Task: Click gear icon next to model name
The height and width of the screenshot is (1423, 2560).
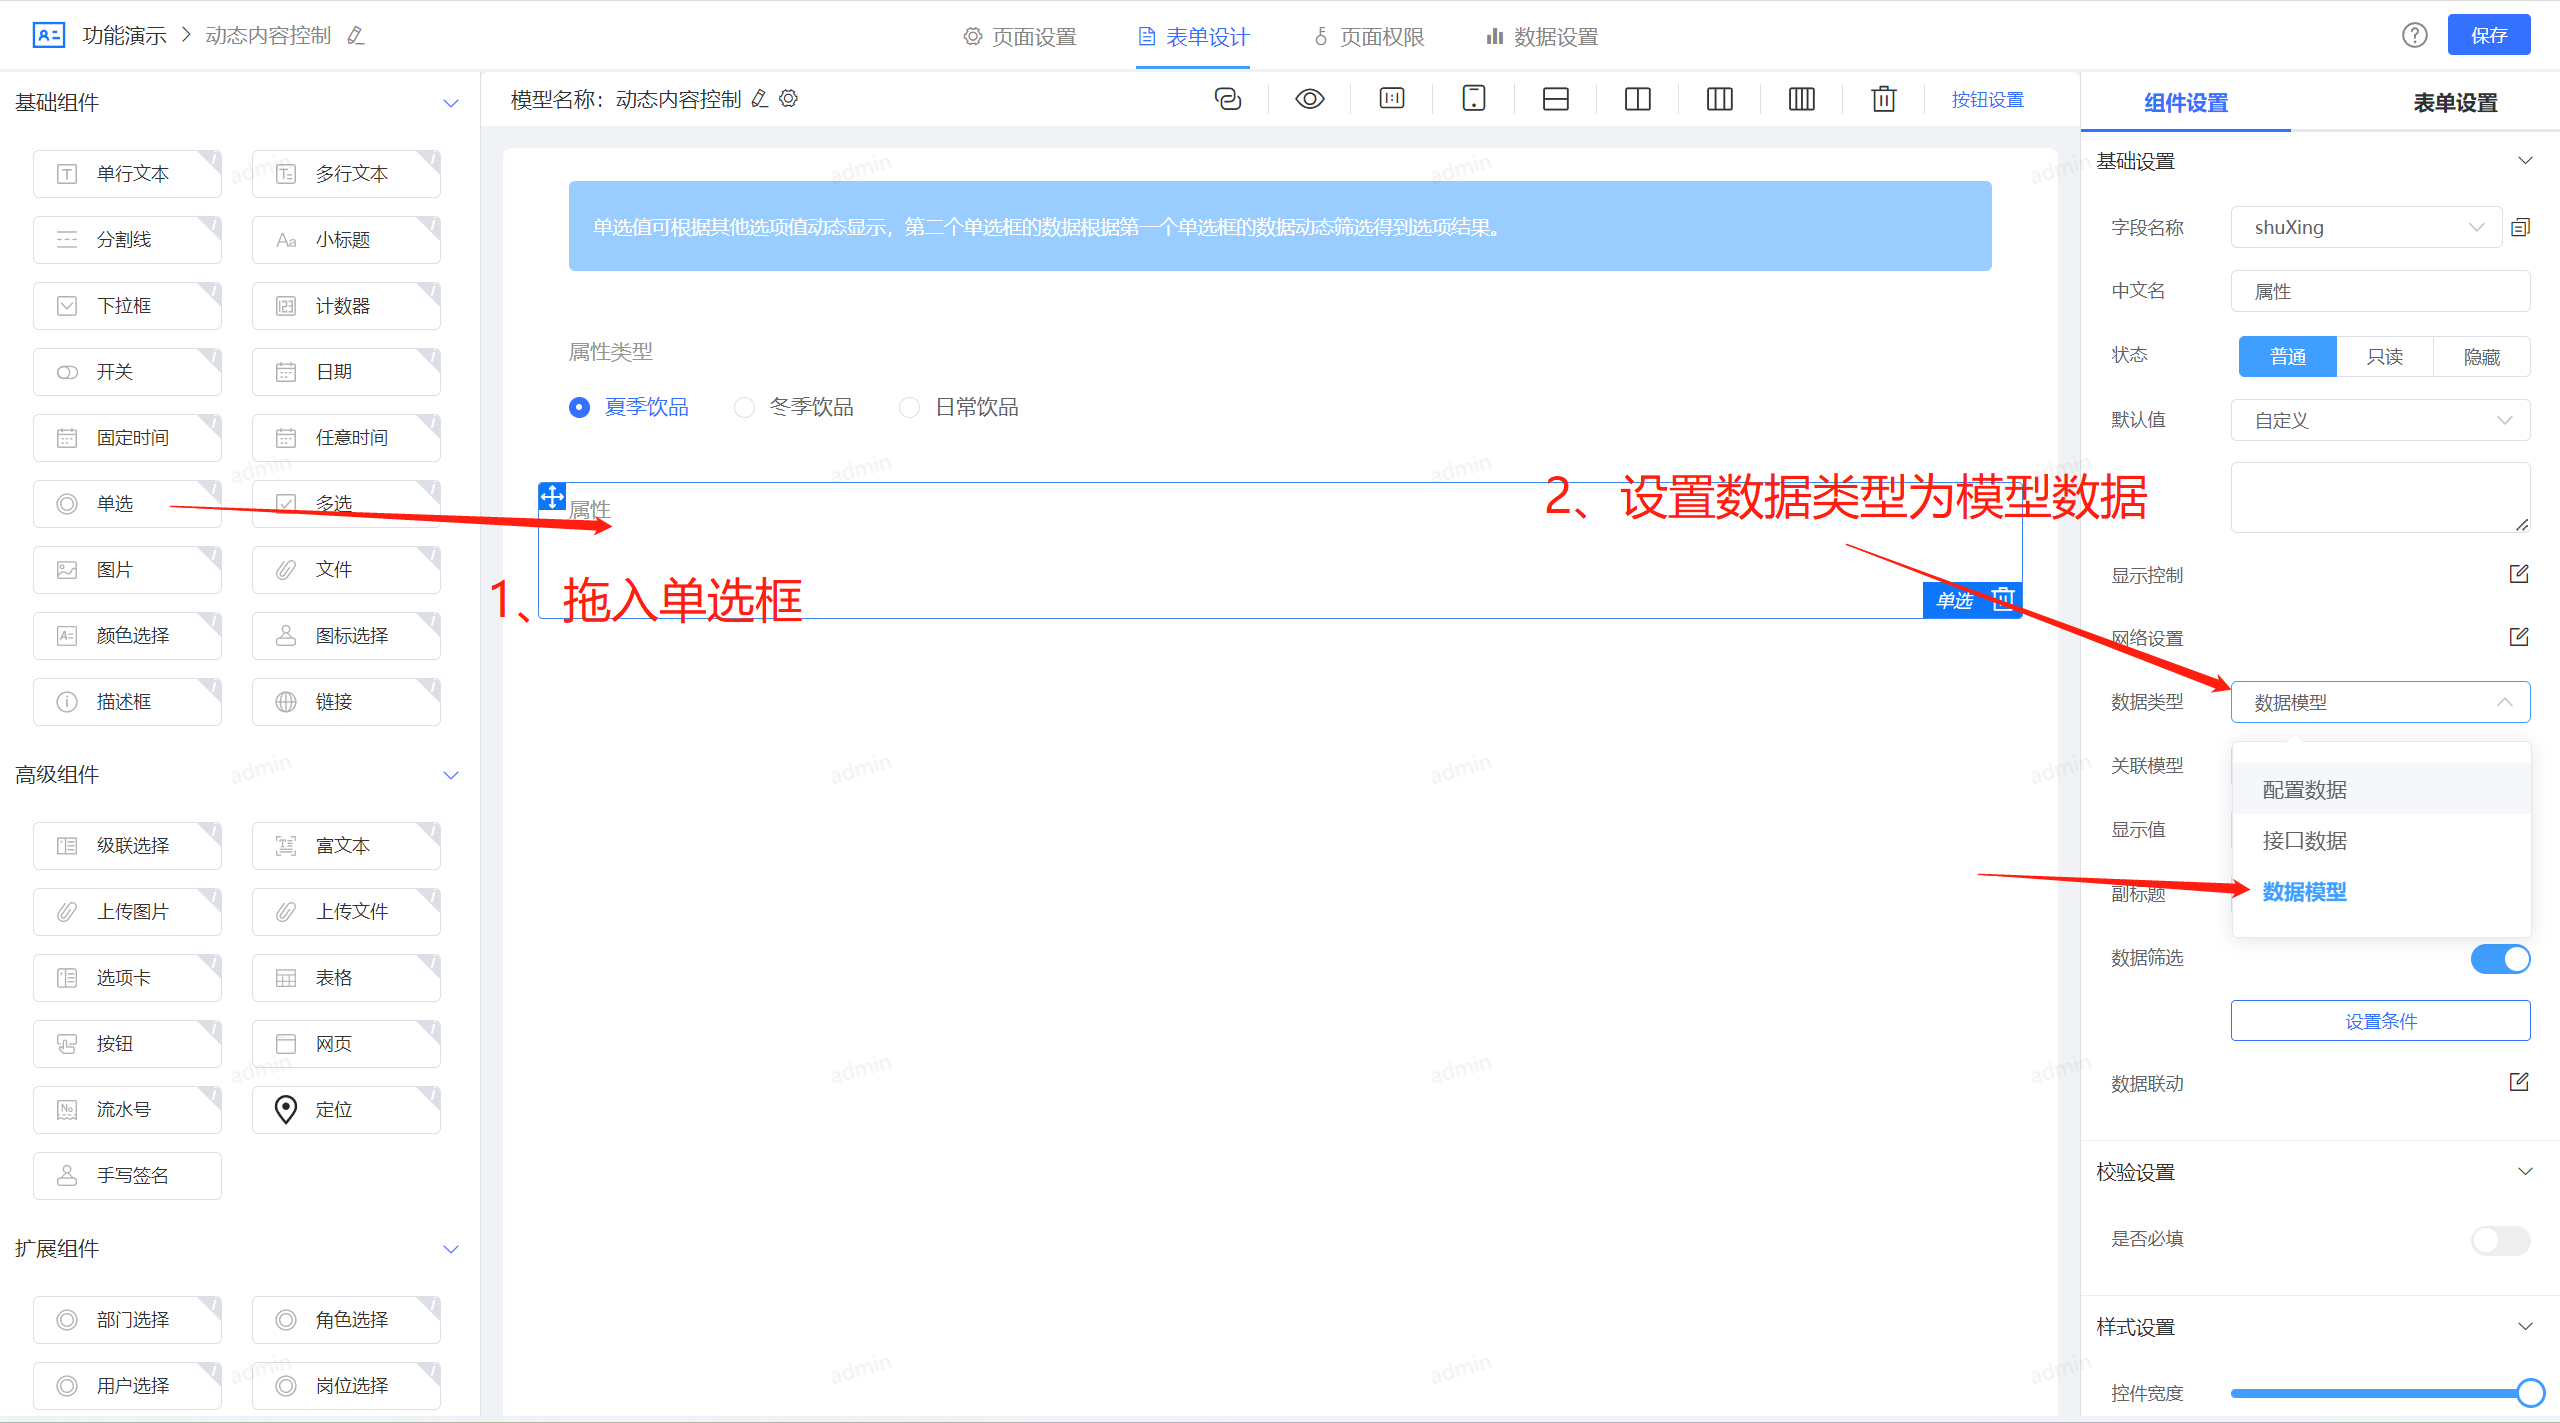Action: click(789, 99)
